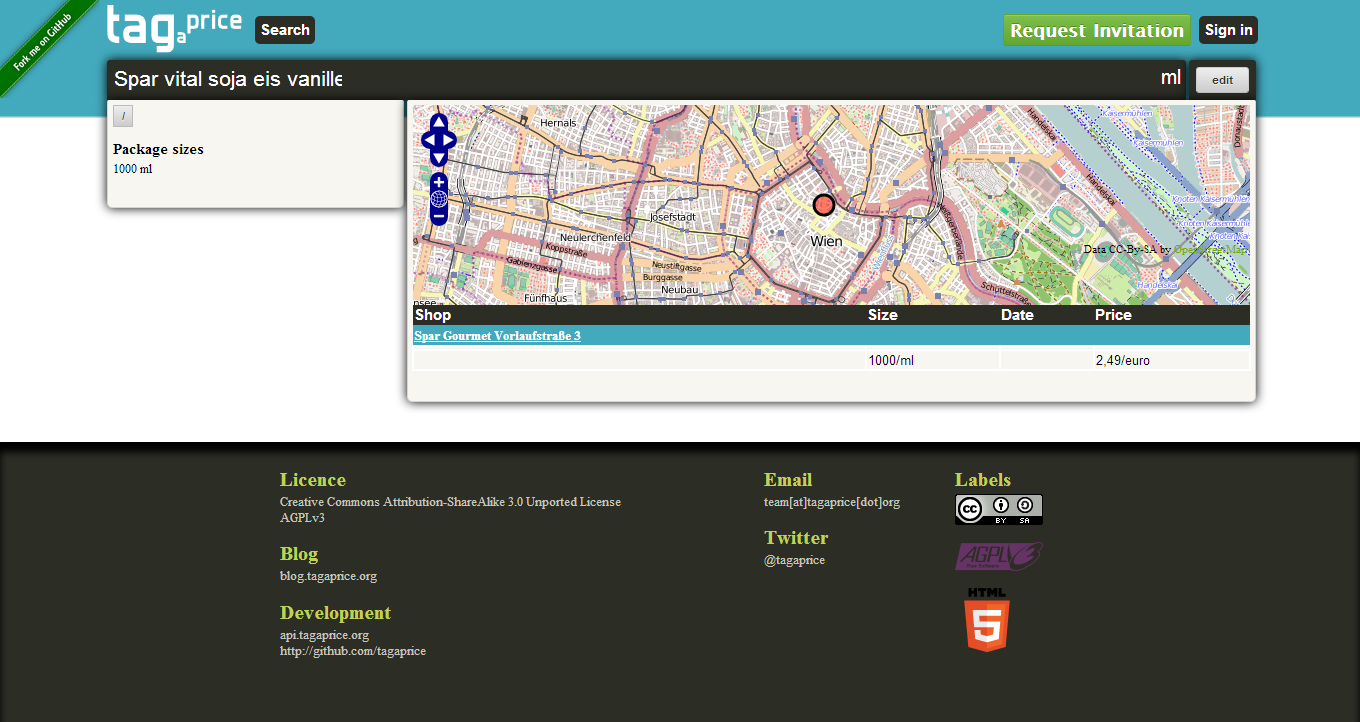The image size is (1360, 722).
Task: Click product title Spar vital soja eis vanille
Action: (x=228, y=79)
